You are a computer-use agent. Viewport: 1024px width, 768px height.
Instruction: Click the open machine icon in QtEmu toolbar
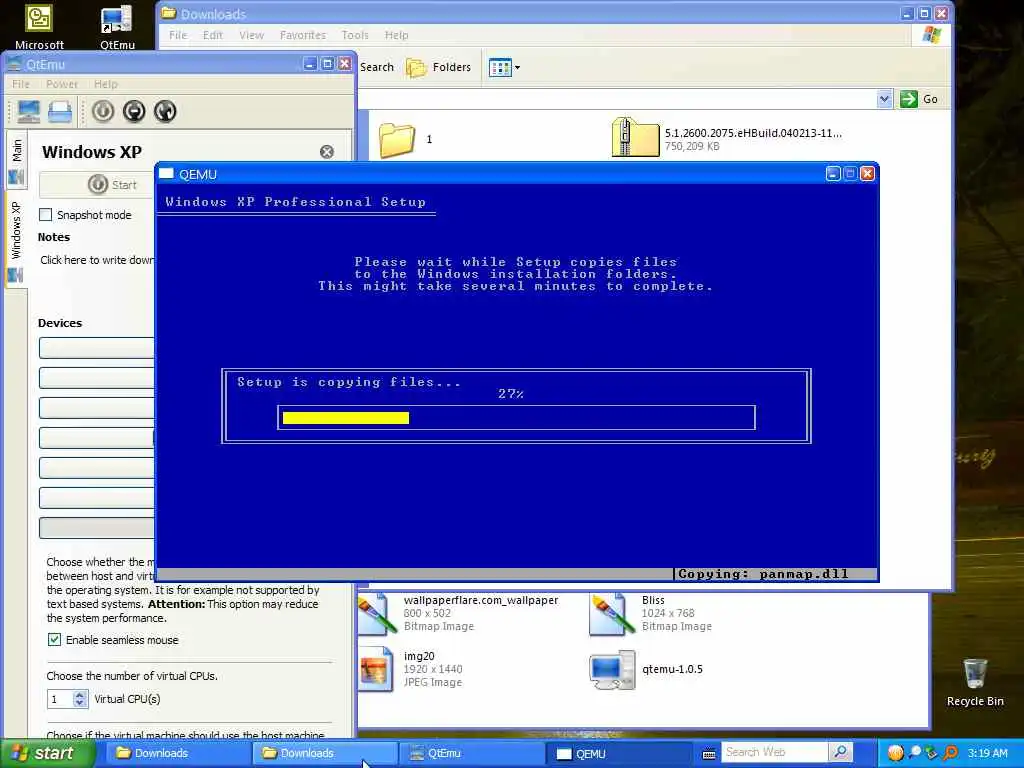pos(60,112)
